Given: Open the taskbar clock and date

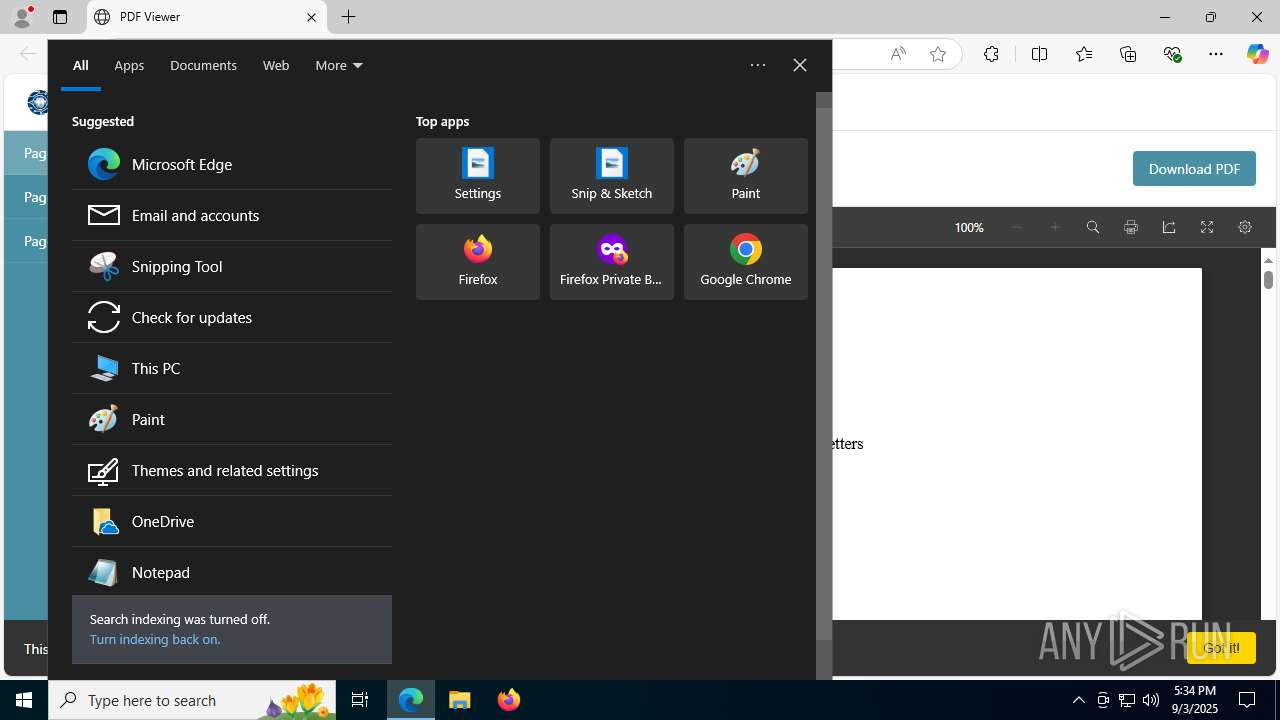Looking at the screenshot, I should click(1195, 700).
